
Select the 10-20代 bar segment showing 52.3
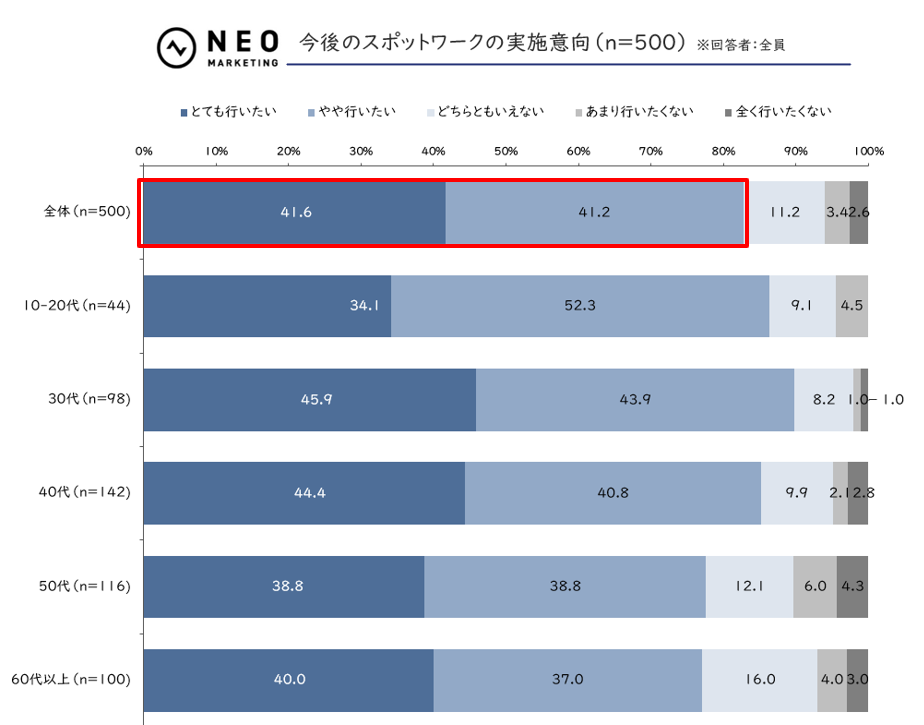(x=580, y=306)
